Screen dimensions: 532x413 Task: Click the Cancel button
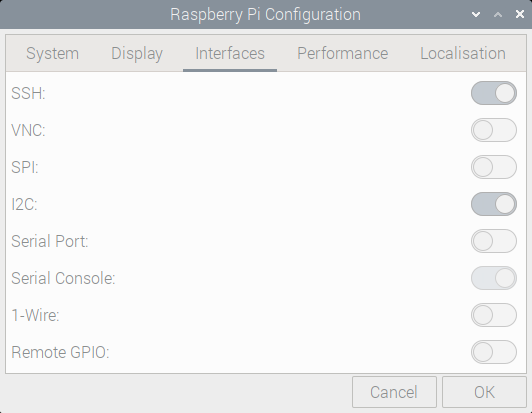click(x=394, y=392)
